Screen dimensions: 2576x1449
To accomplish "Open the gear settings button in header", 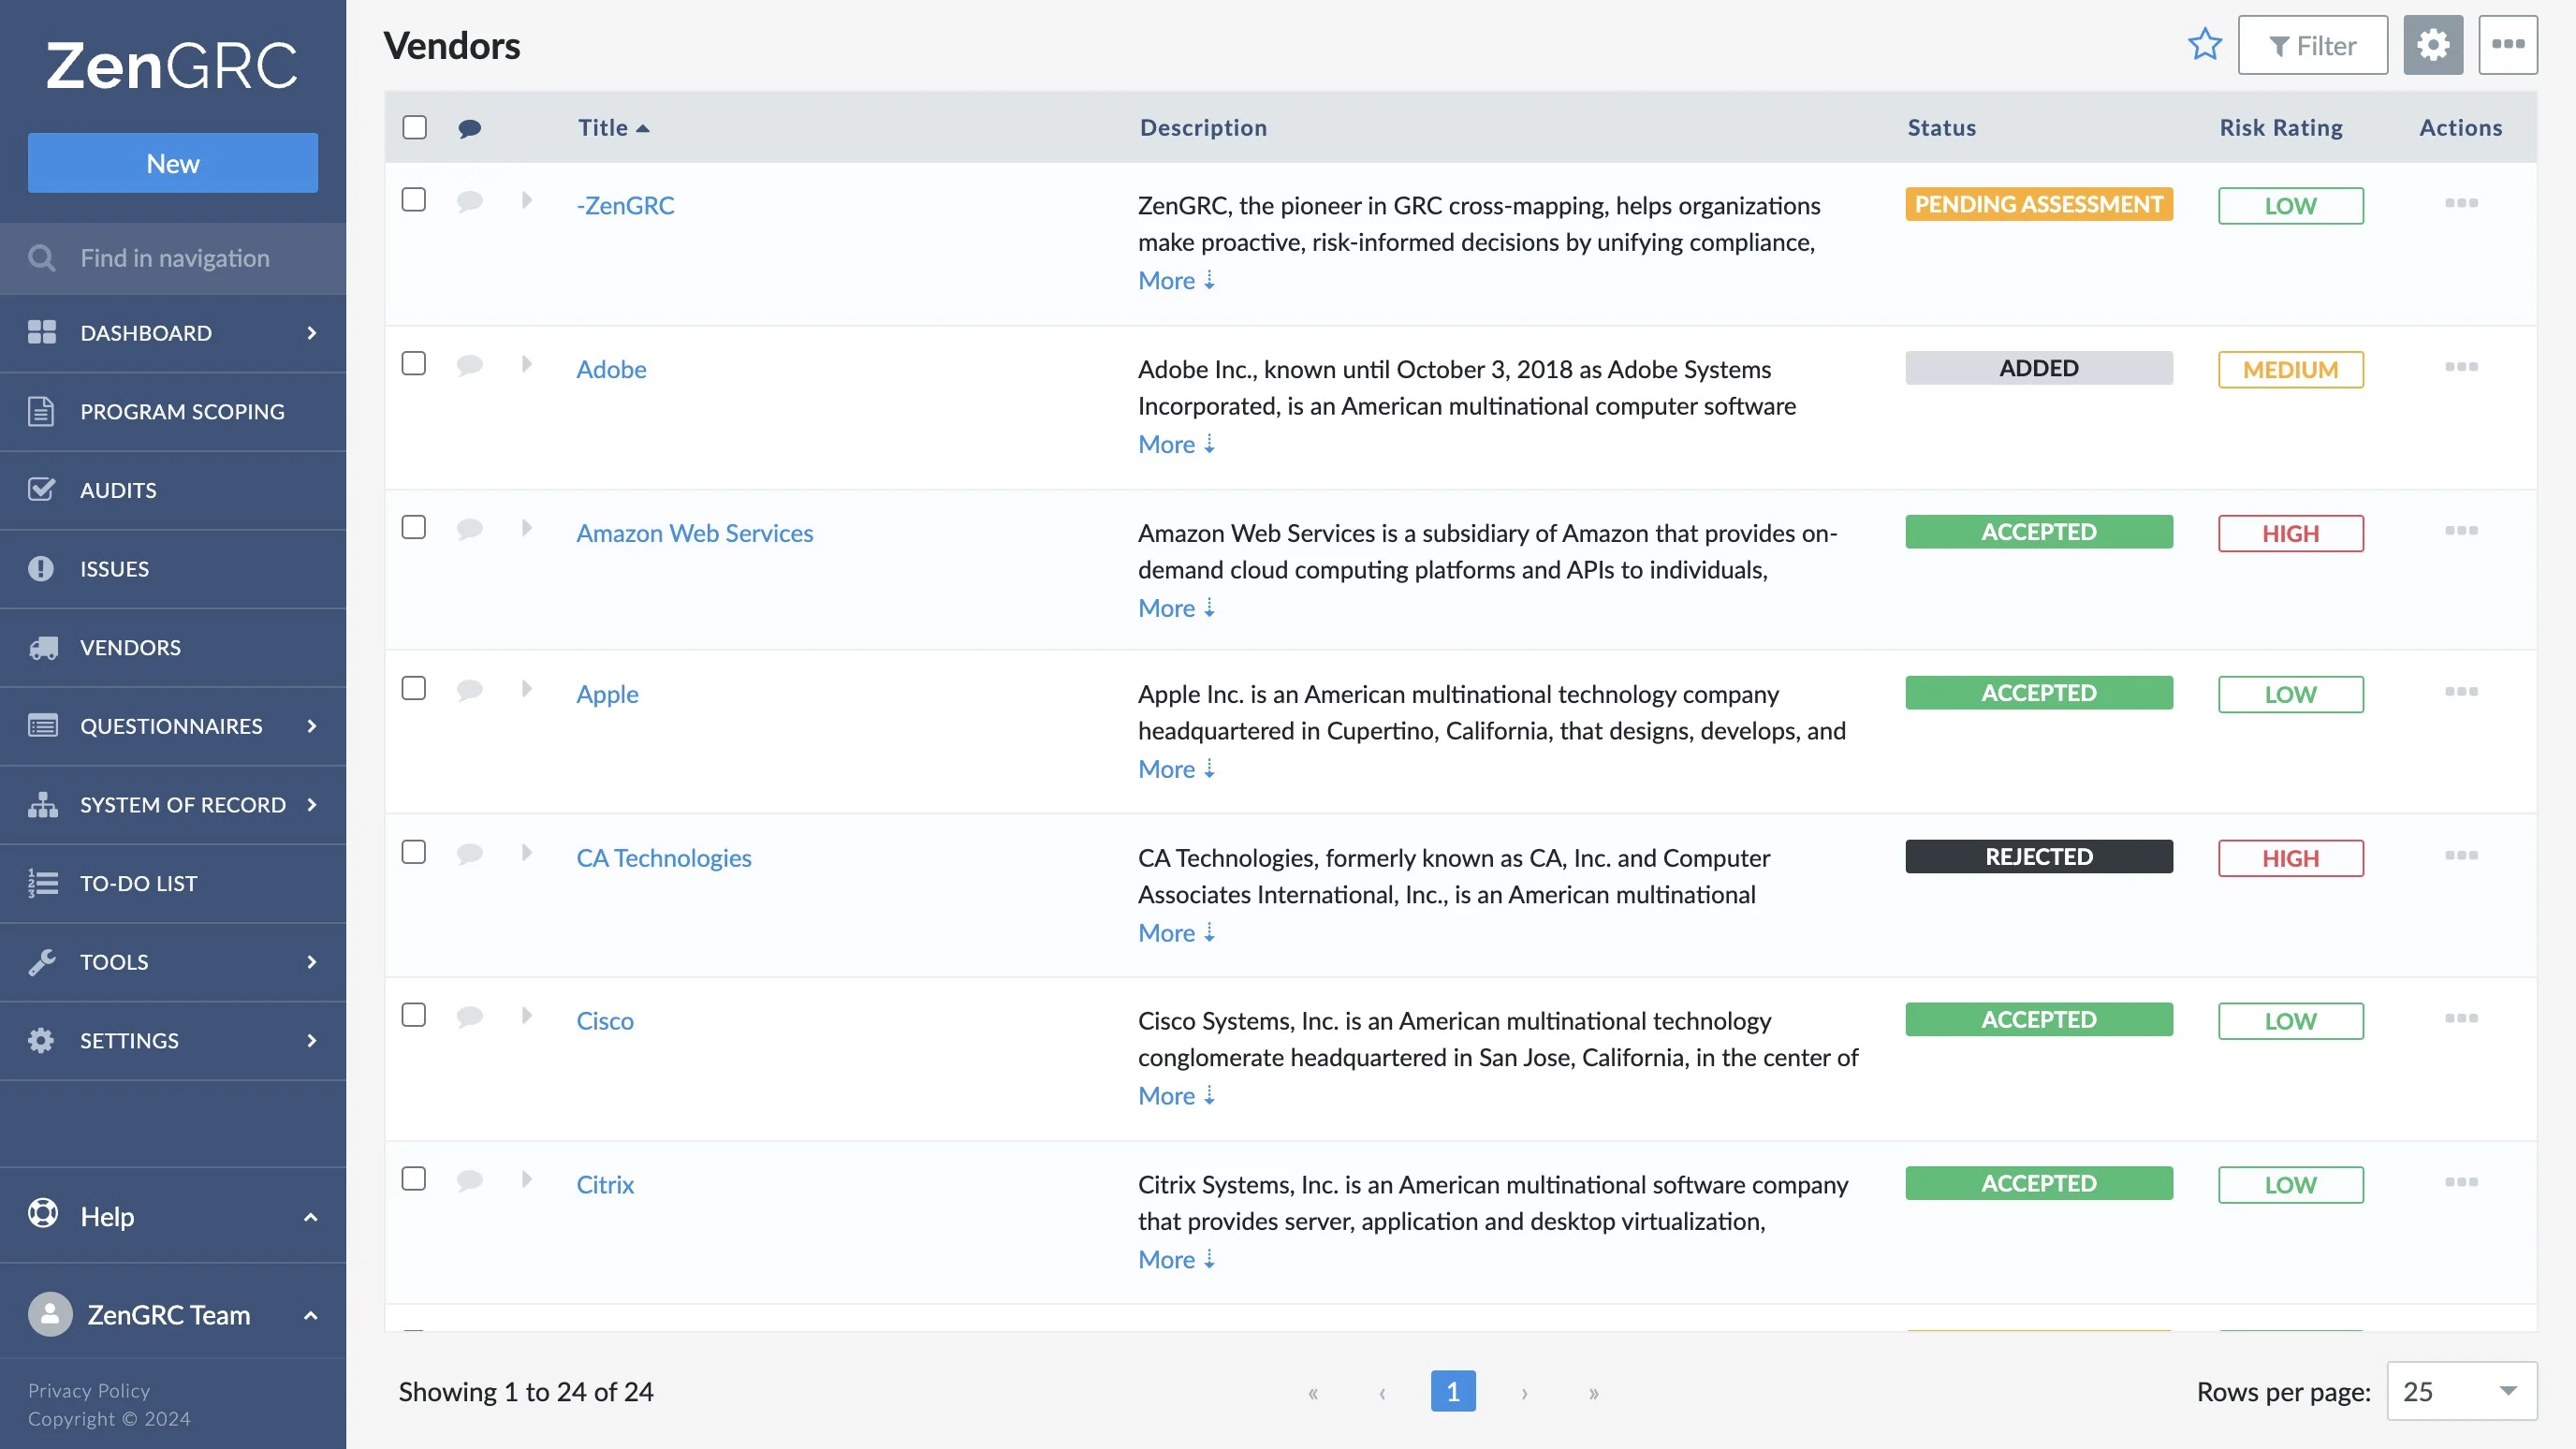I will click(2433, 45).
